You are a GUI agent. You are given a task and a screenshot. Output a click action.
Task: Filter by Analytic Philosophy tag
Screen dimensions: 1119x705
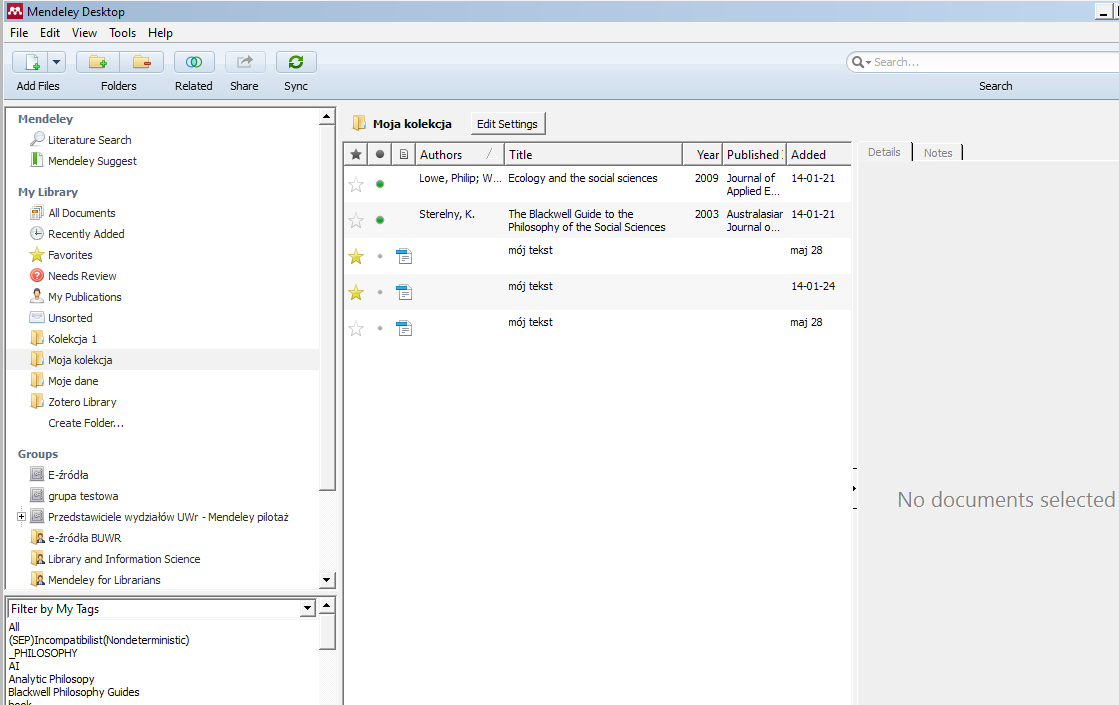click(51, 679)
